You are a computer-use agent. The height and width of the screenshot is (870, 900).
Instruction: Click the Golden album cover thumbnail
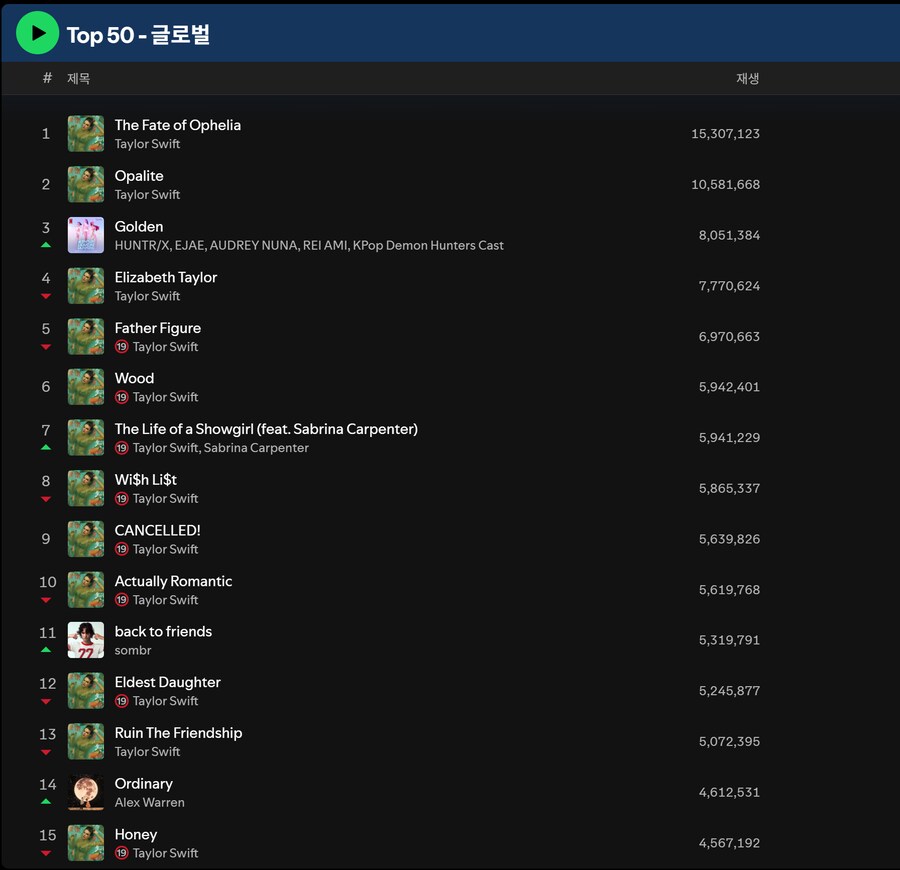click(86, 235)
